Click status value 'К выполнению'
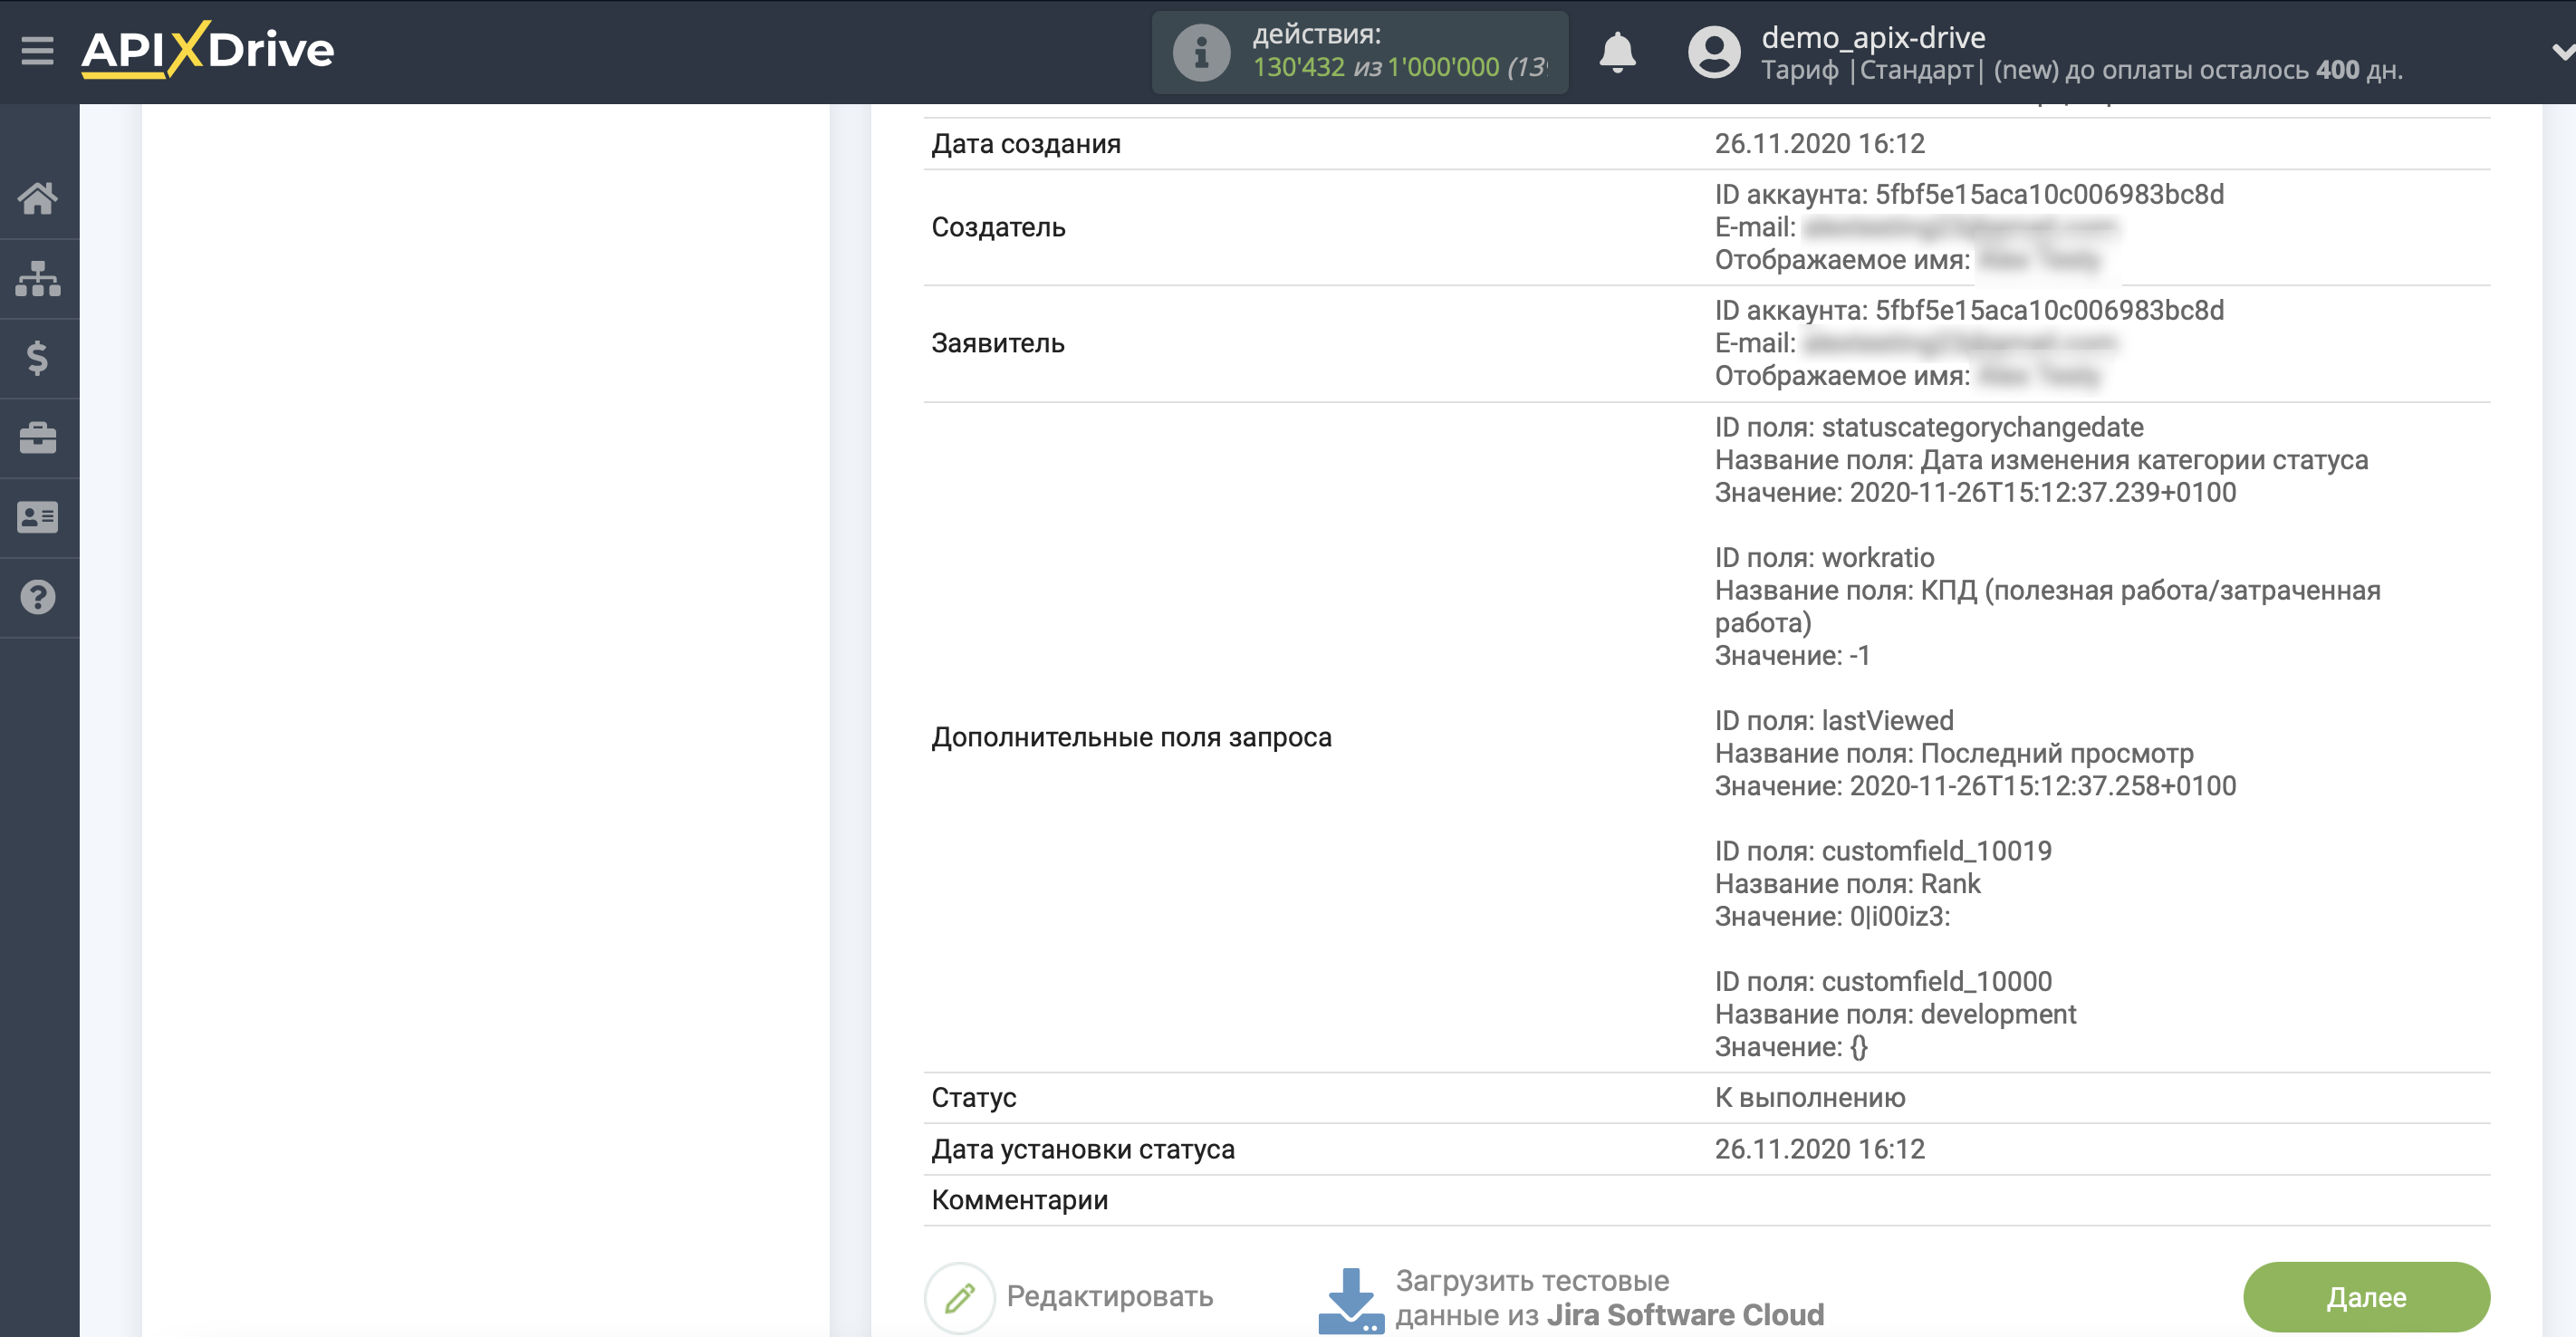This screenshot has height=1337, width=2576. [1810, 1098]
